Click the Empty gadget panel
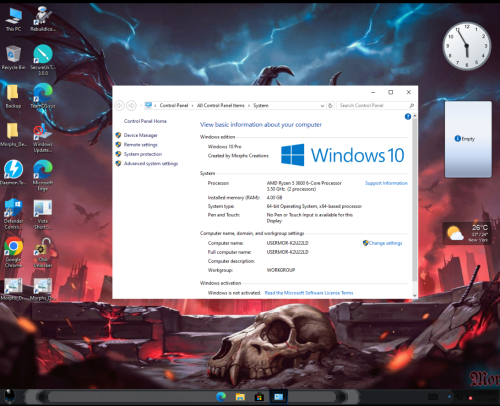The image size is (500, 406). [468, 139]
